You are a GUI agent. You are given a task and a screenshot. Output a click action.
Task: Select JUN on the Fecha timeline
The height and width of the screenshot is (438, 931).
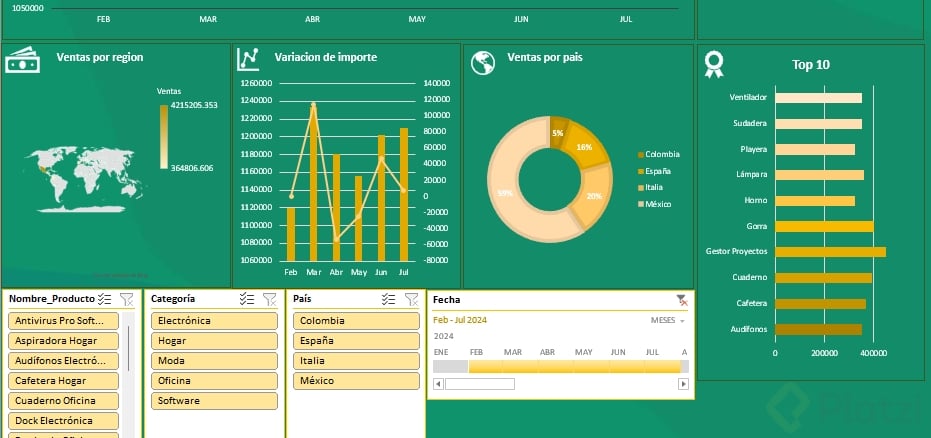point(626,366)
